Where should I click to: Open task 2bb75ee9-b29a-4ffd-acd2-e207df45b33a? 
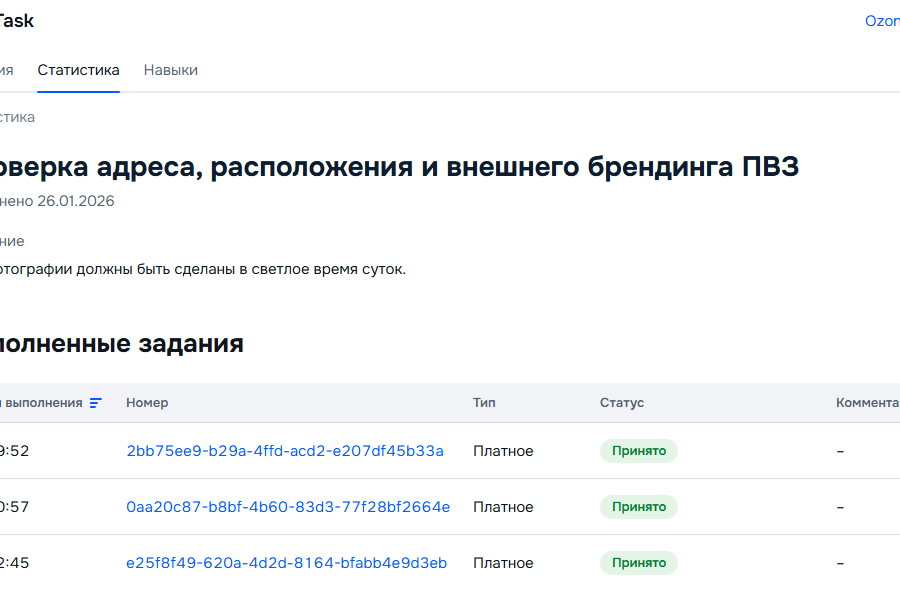285,451
